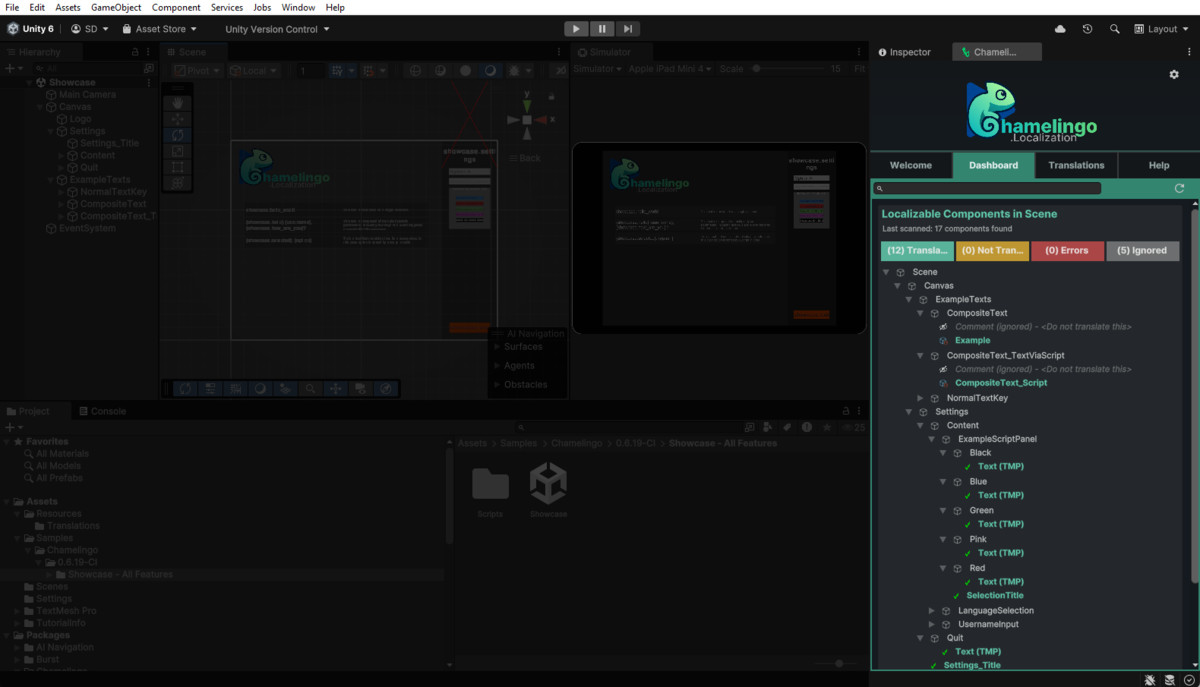Select the View (hand) tool
Viewport: 1200px width, 687px height.
[177, 103]
